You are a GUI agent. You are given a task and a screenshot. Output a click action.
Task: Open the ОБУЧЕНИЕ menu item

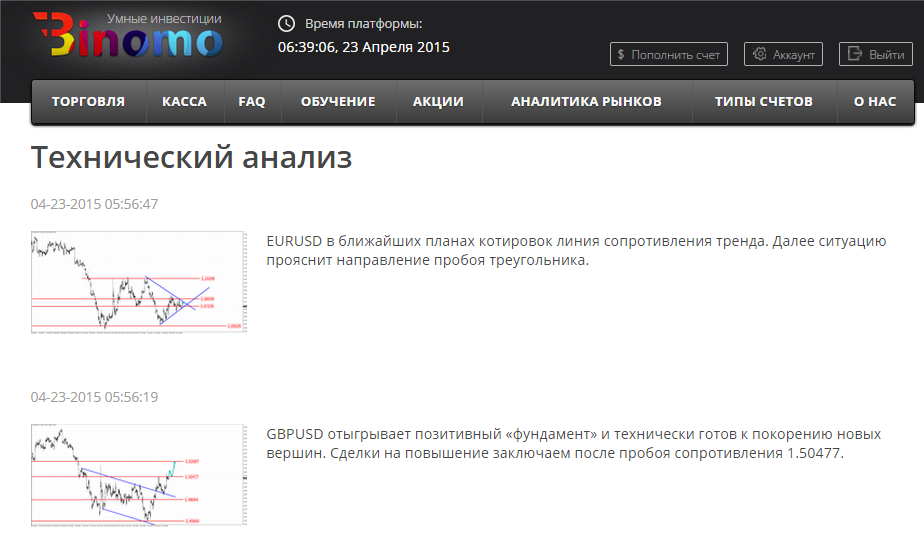(338, 102)
